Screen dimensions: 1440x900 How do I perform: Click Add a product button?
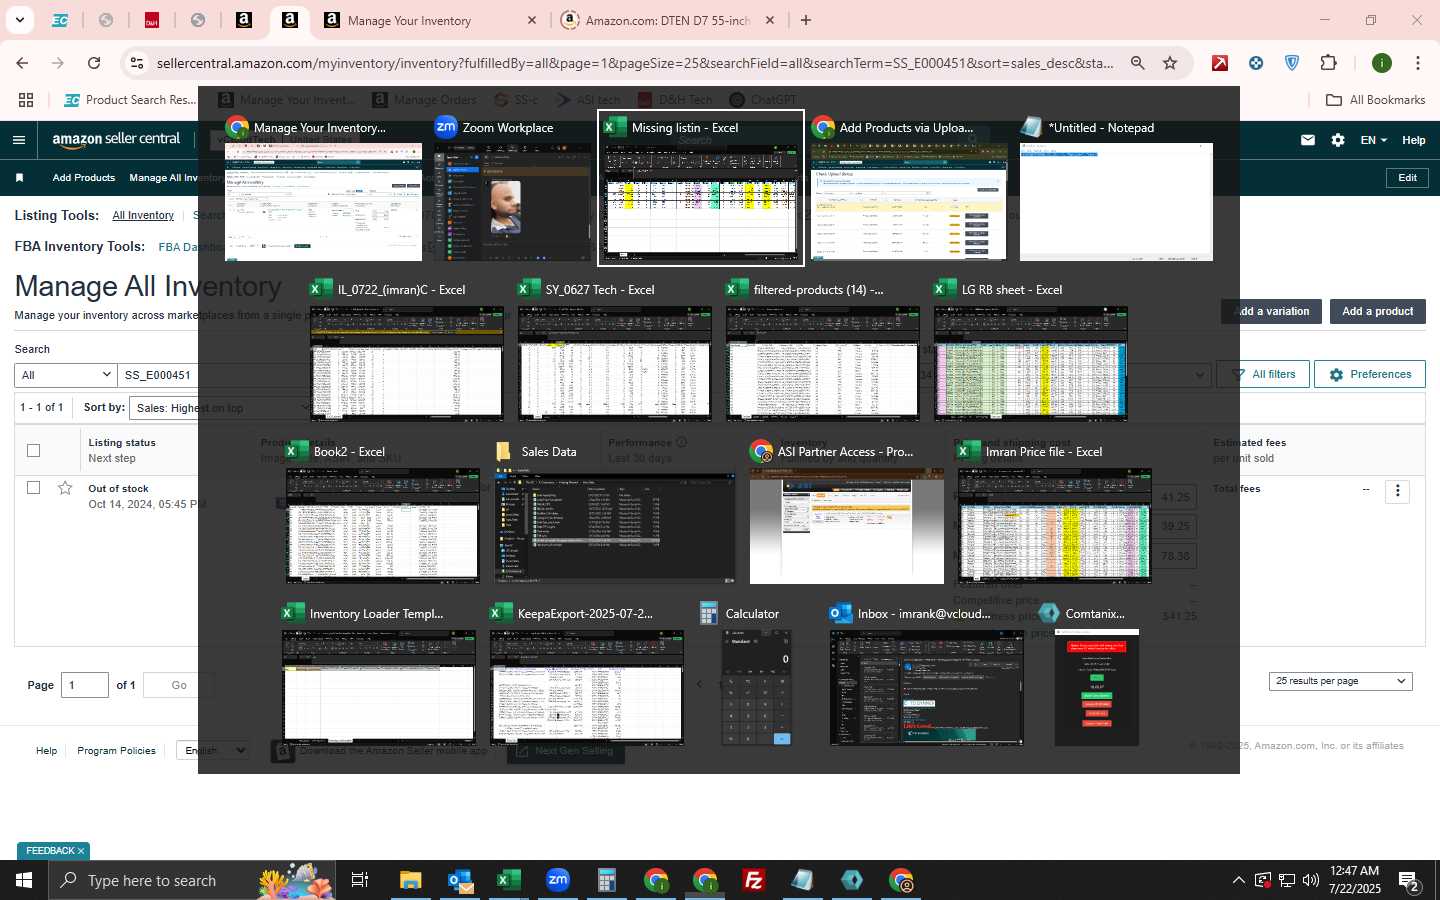pyautogui.click(x=1377, y=312)
